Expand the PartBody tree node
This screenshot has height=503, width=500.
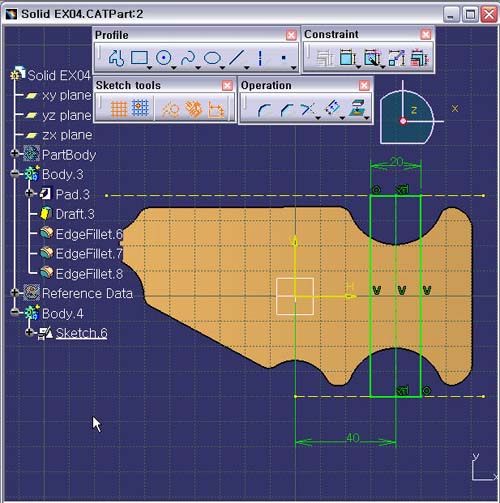coord(14,154)
